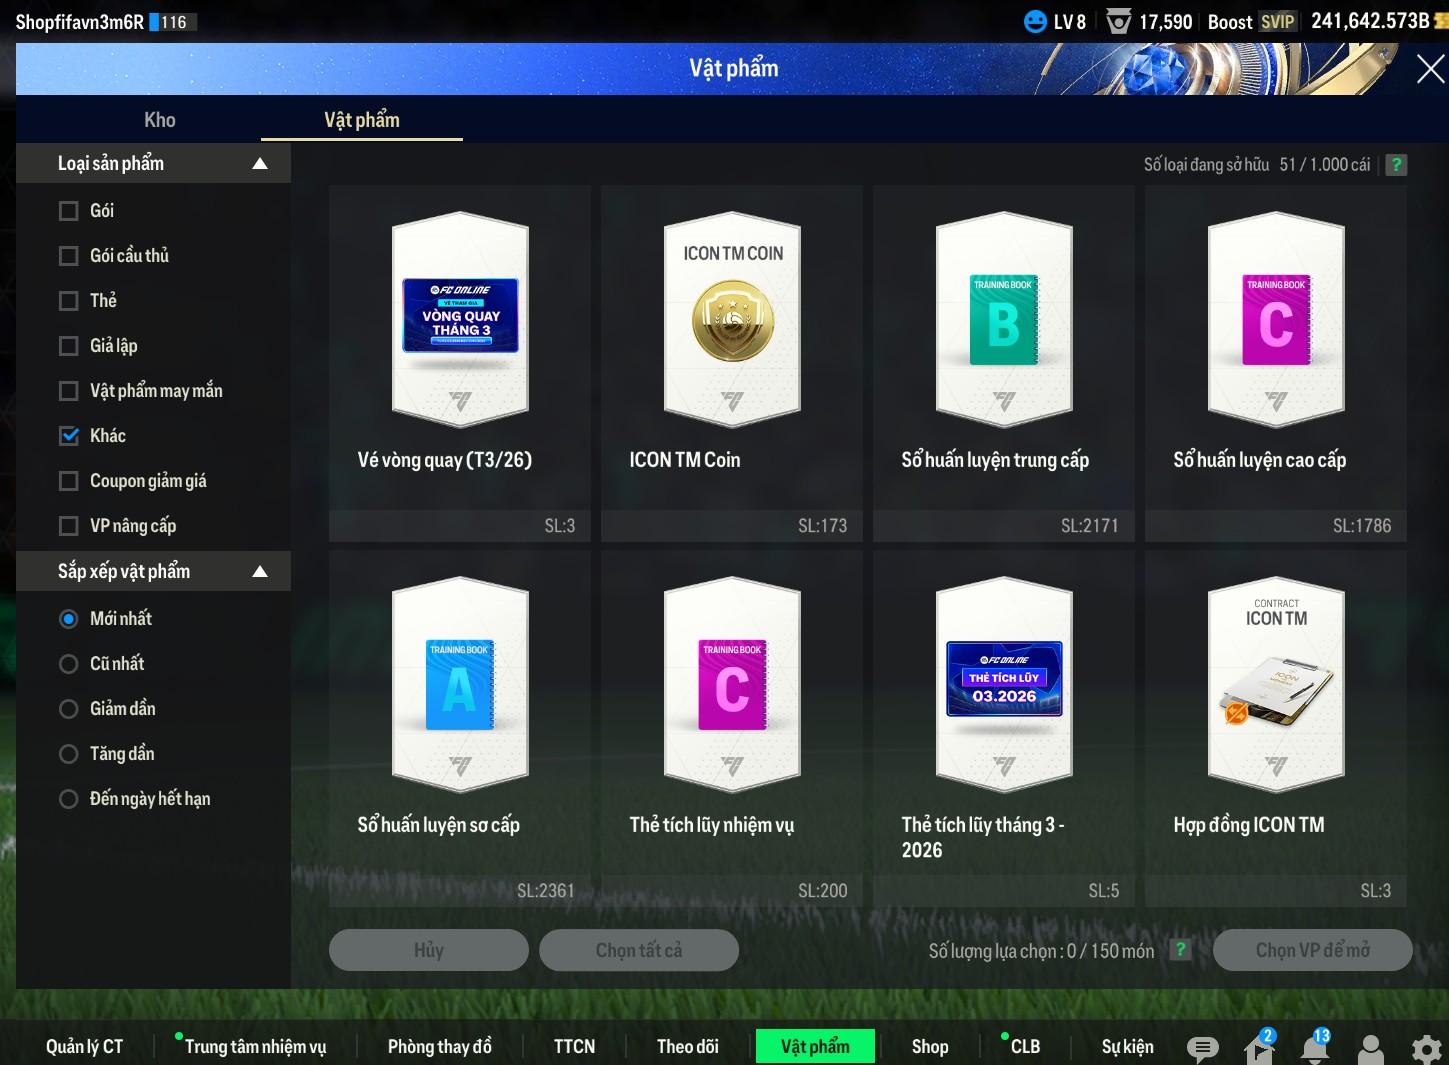Select the Cũ nhất sort radio button
Viewport: 1449px width, 1065px height.
tap(69, 664)
